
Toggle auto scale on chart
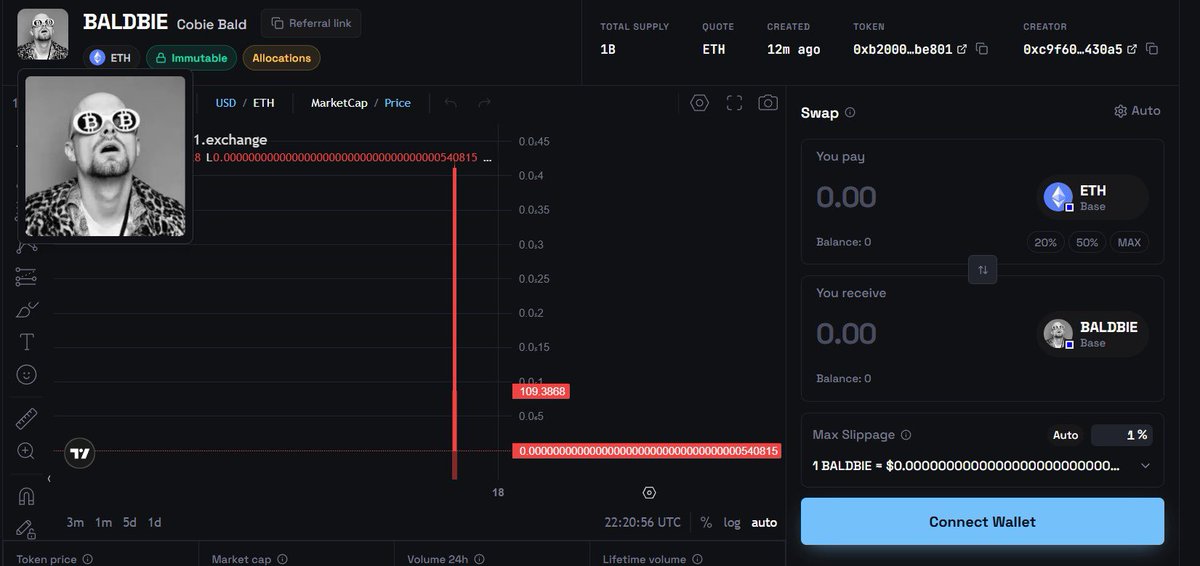coord(764,522)
